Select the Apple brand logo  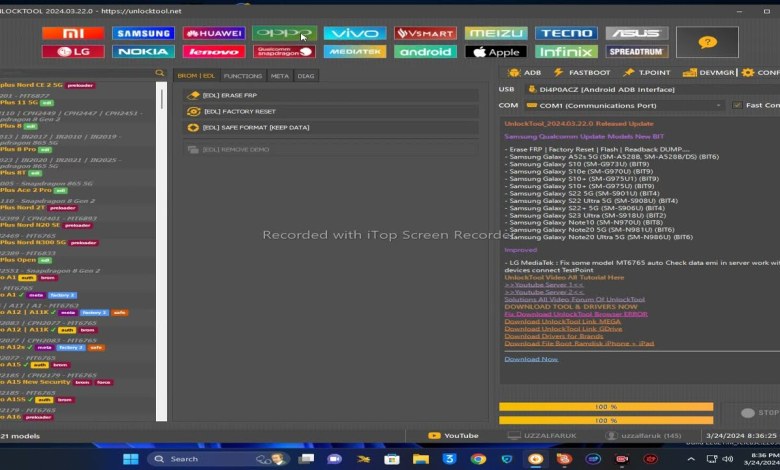pyautogui.click(x=496, y=52)
